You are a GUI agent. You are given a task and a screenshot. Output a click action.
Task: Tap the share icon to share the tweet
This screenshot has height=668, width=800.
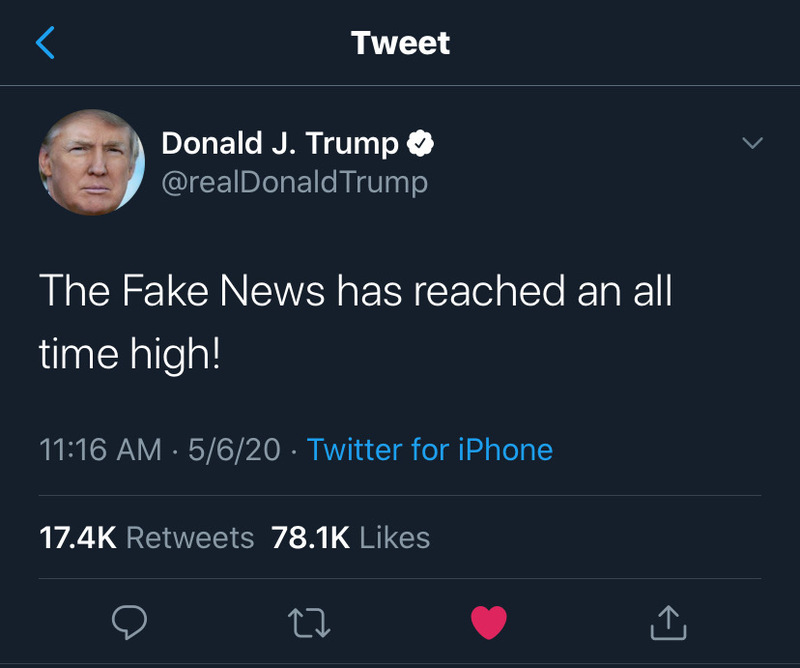(x=668, y=624)
